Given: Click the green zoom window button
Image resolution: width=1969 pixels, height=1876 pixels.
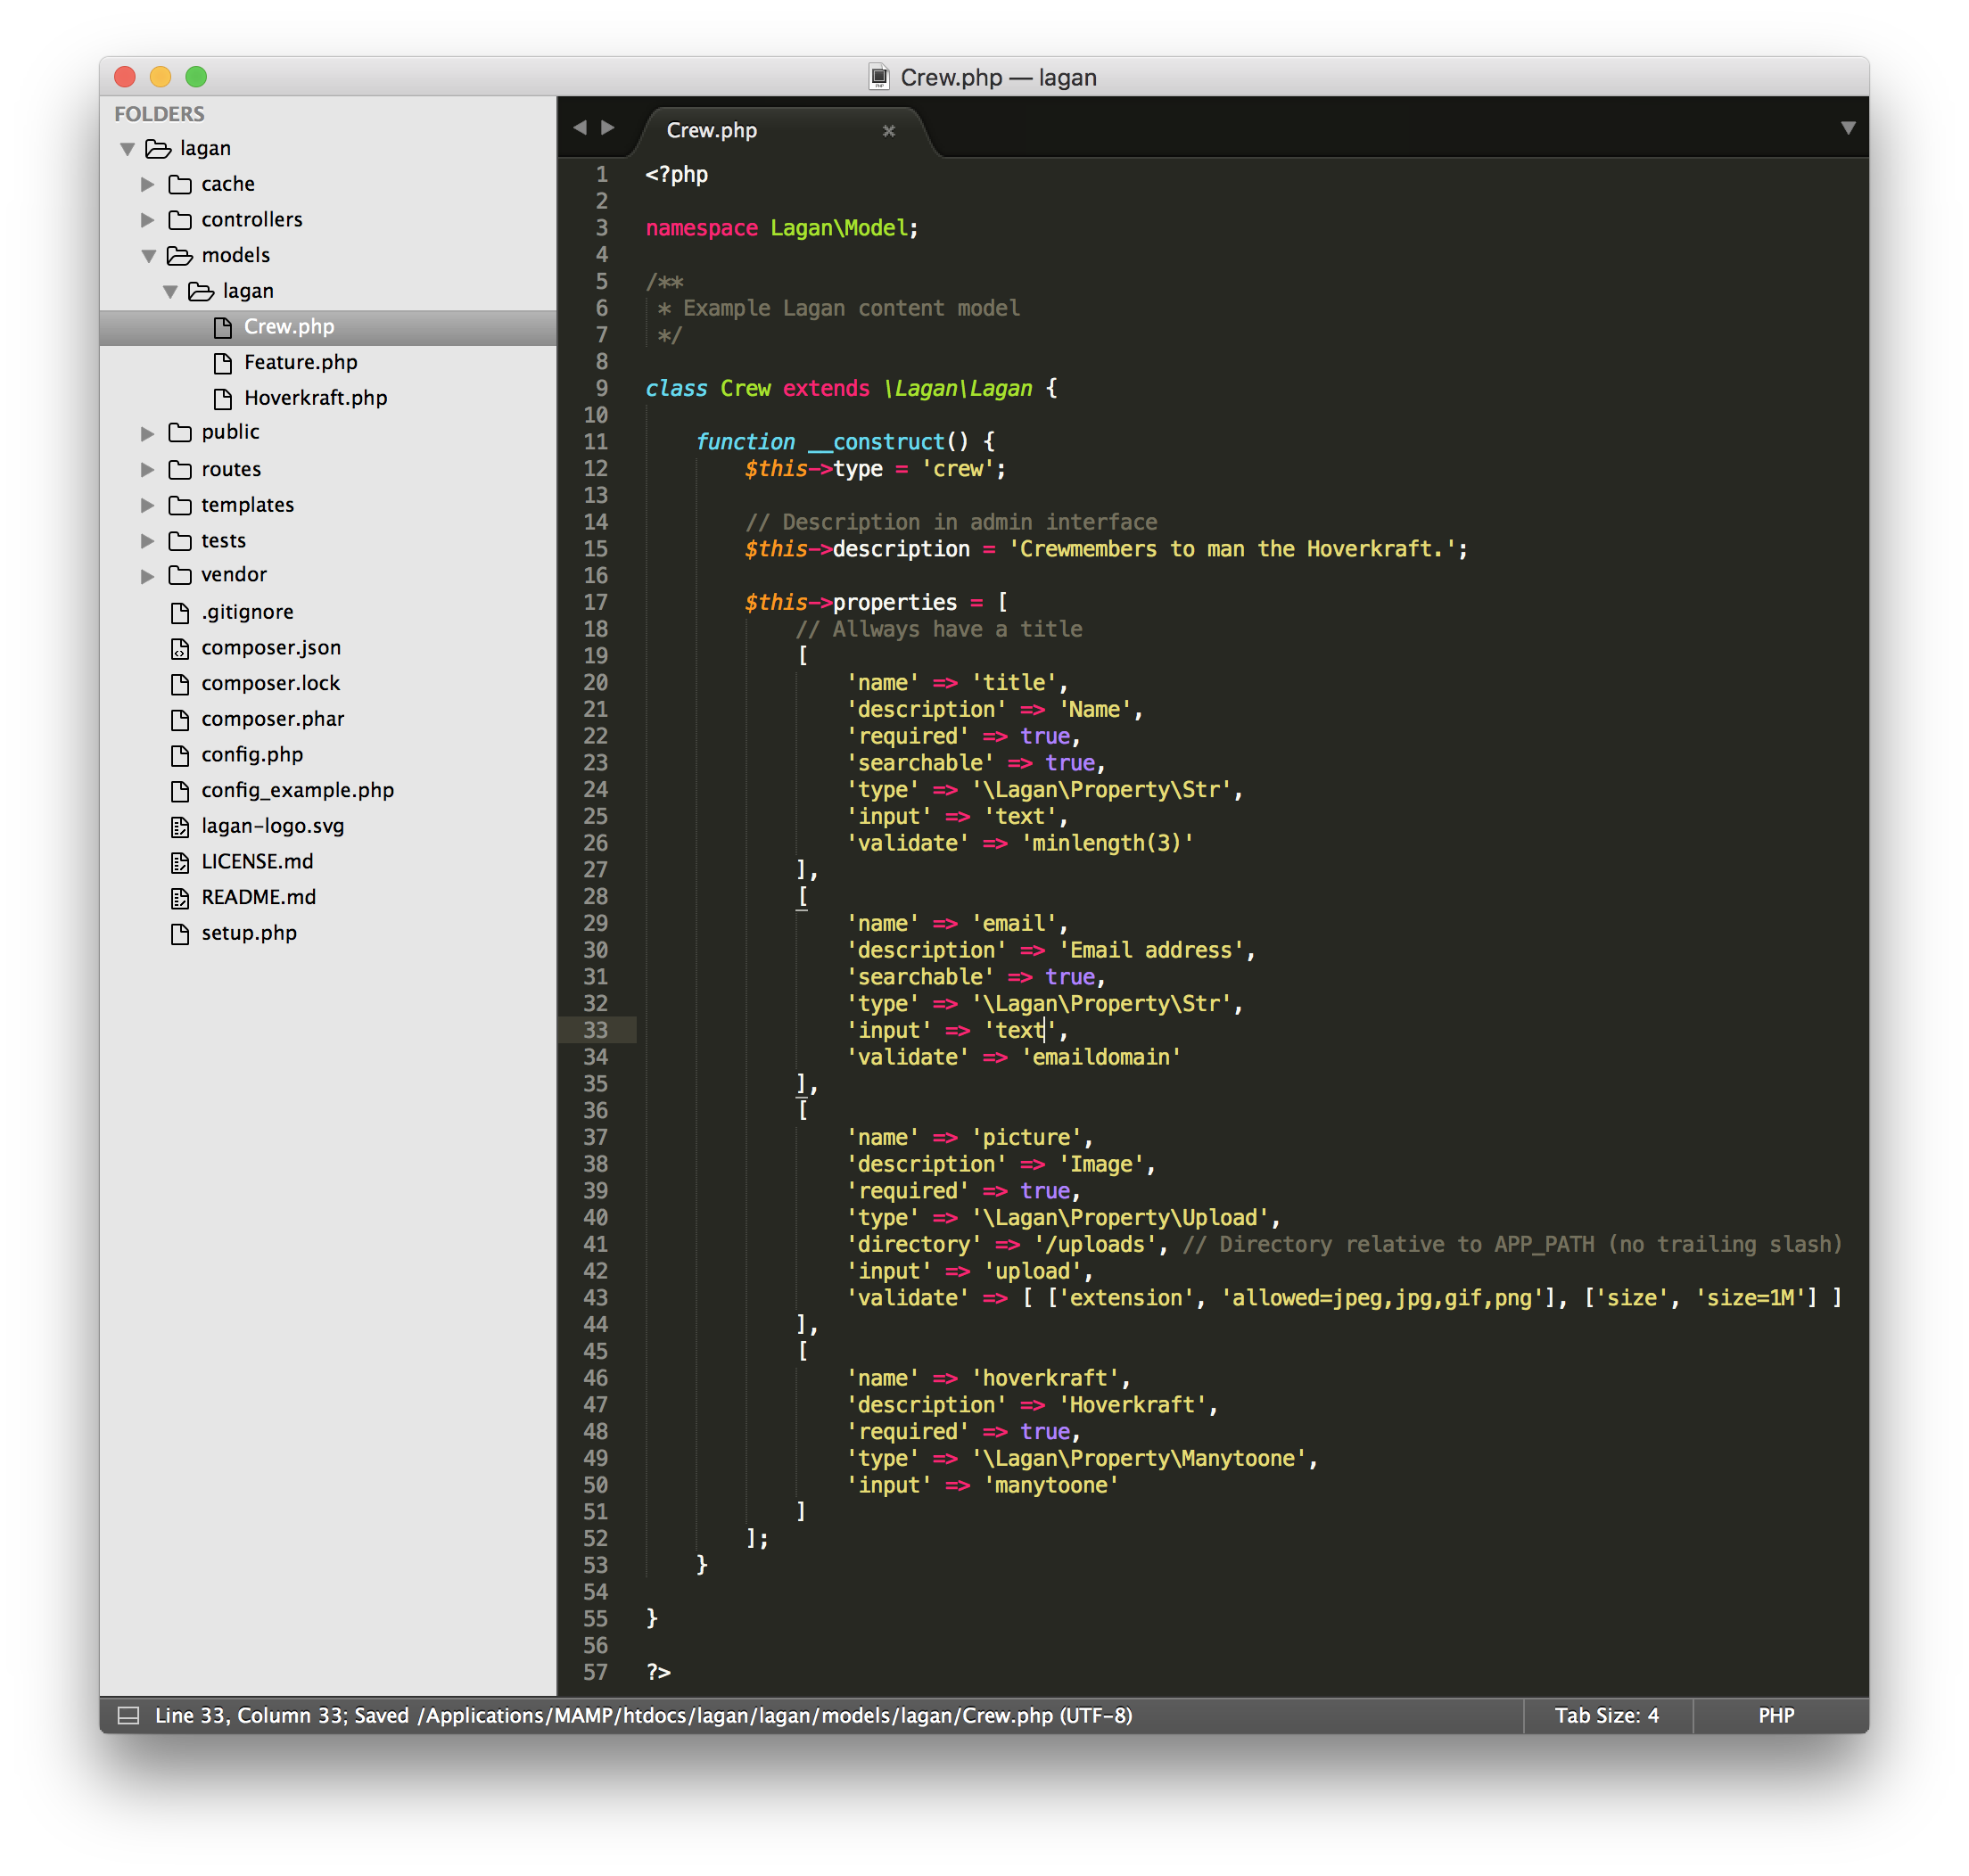Looking at the screenshot, I should (x=196, y=77).
